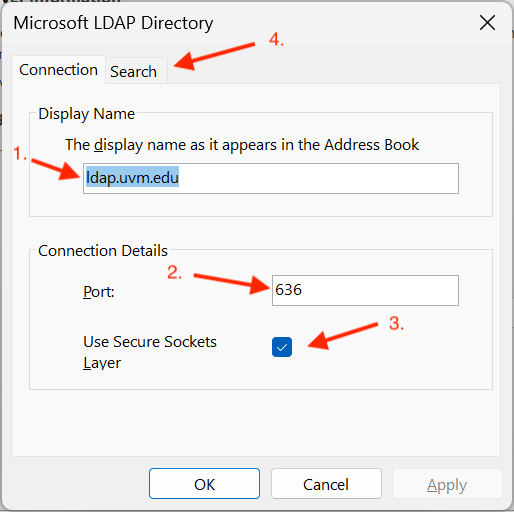Image resolution: width=514 pixels, height=512 pixels.
Task: Dismiss the dialog using the Cancel button
Action: pyautogui.click(x=326, y=484)
